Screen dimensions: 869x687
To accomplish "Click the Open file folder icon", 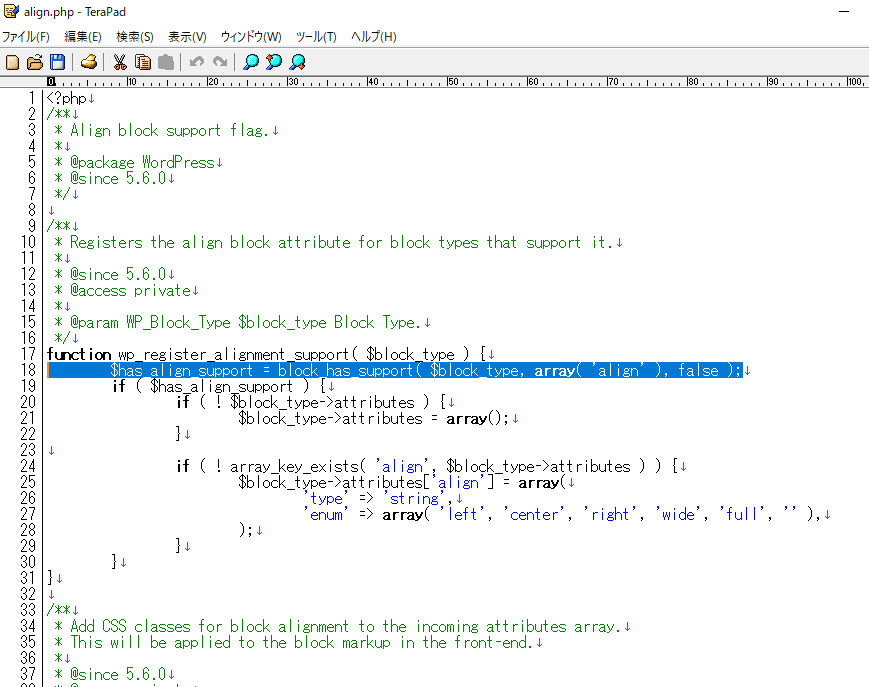I will point(35,62).
